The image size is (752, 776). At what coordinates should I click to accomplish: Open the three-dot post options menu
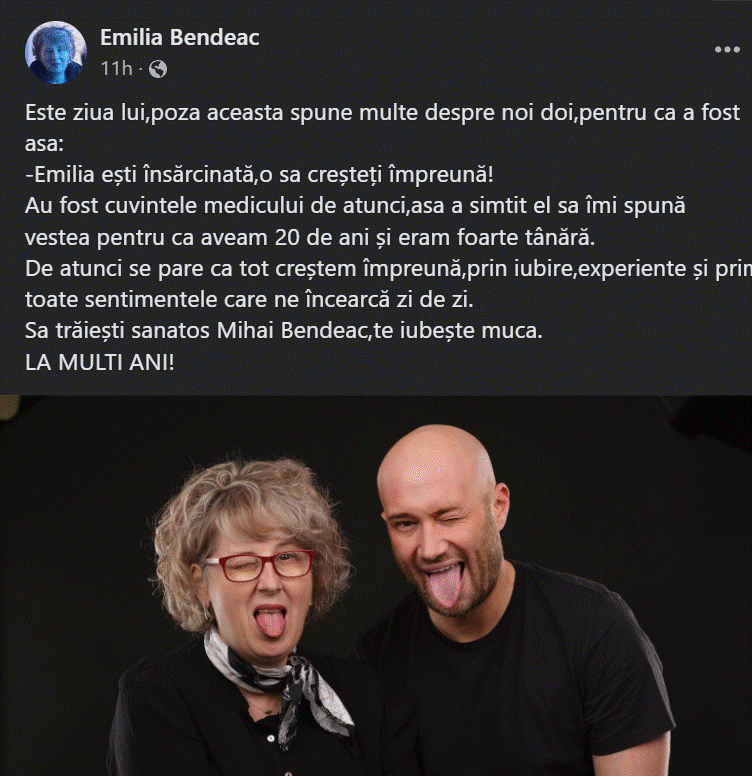[727, 49]
